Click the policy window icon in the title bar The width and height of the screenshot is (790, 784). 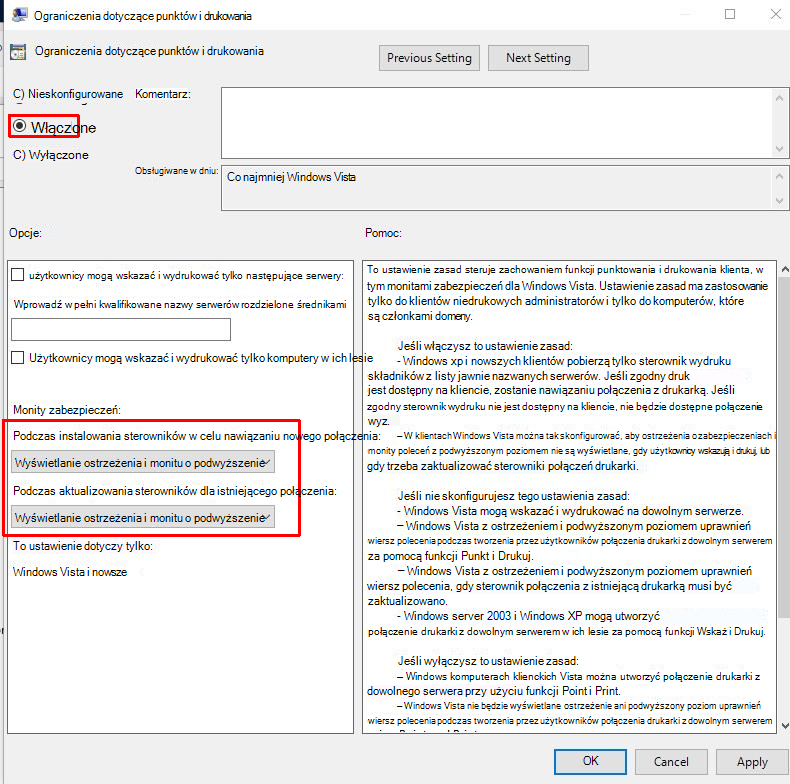[x=19, y=15]
